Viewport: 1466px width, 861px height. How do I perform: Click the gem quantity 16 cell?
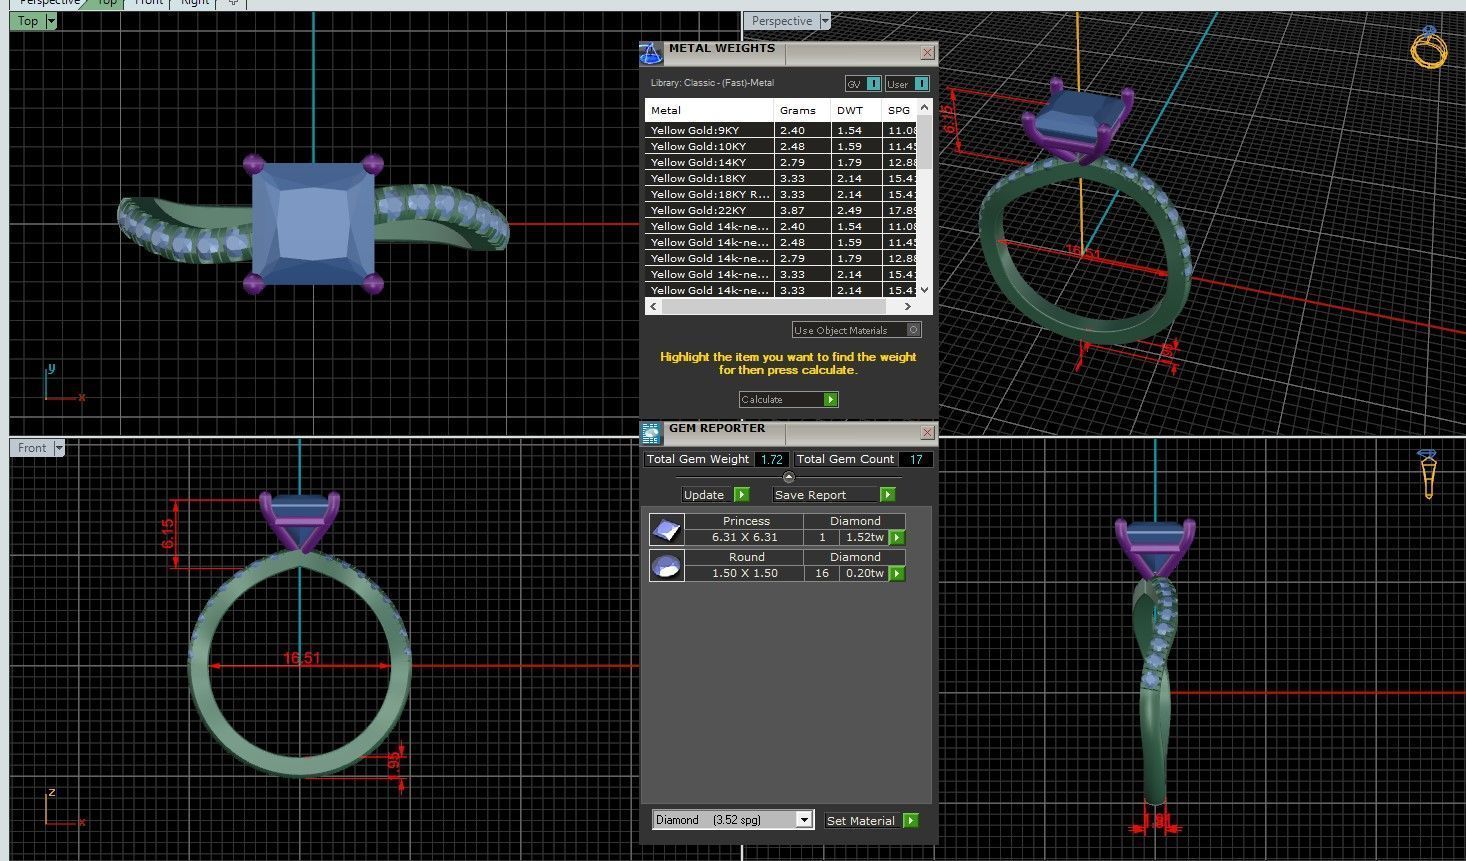(x=822, y=573)
